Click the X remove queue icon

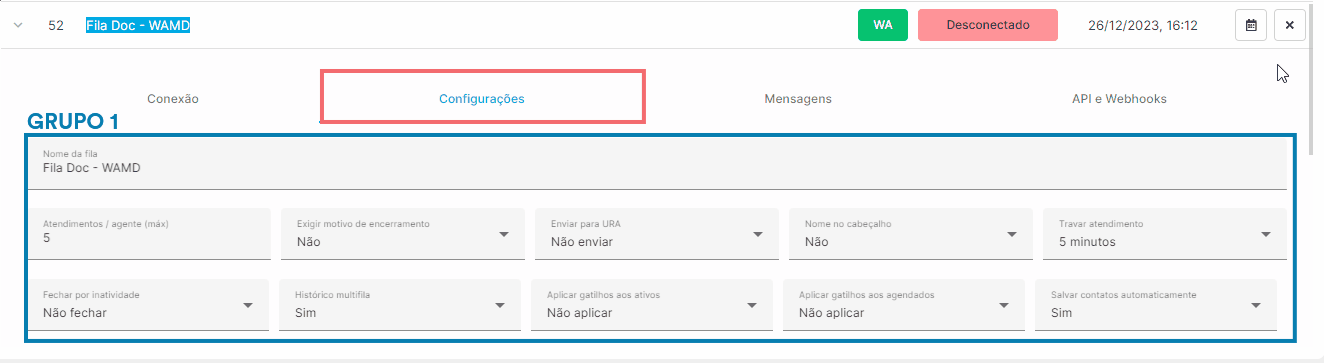click(x=1289, y=25)
